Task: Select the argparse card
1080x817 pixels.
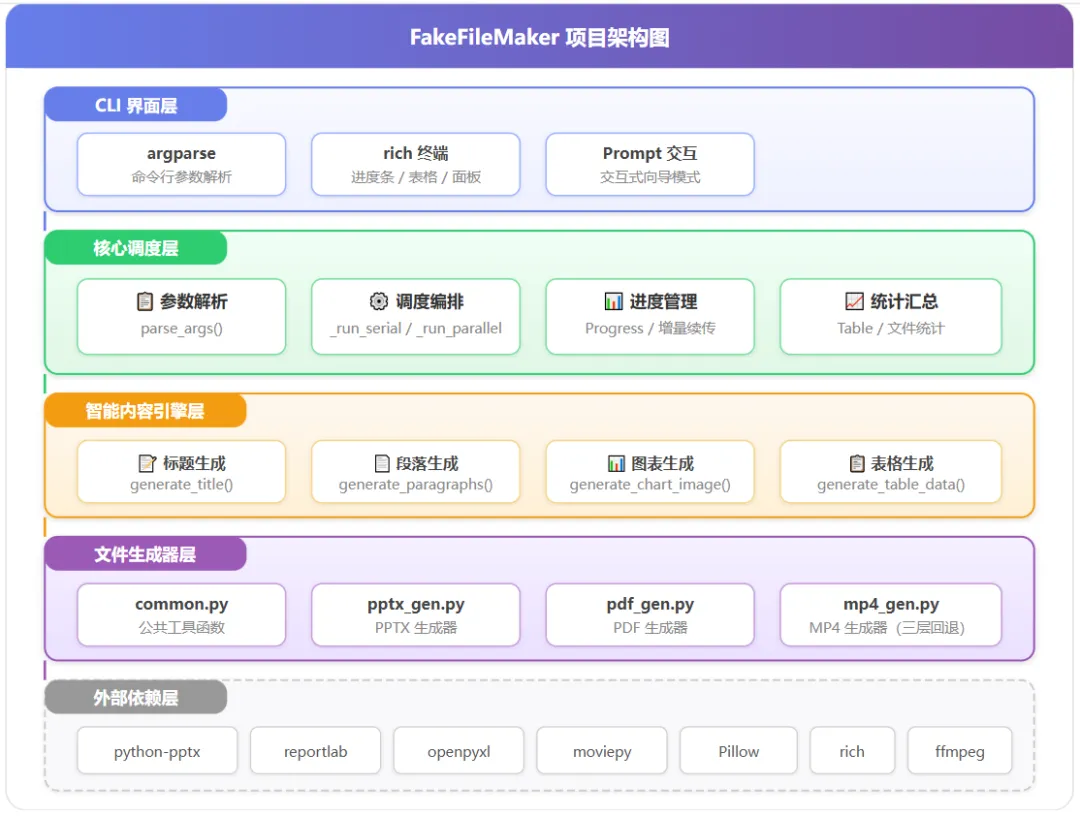Action: [181, 165]
